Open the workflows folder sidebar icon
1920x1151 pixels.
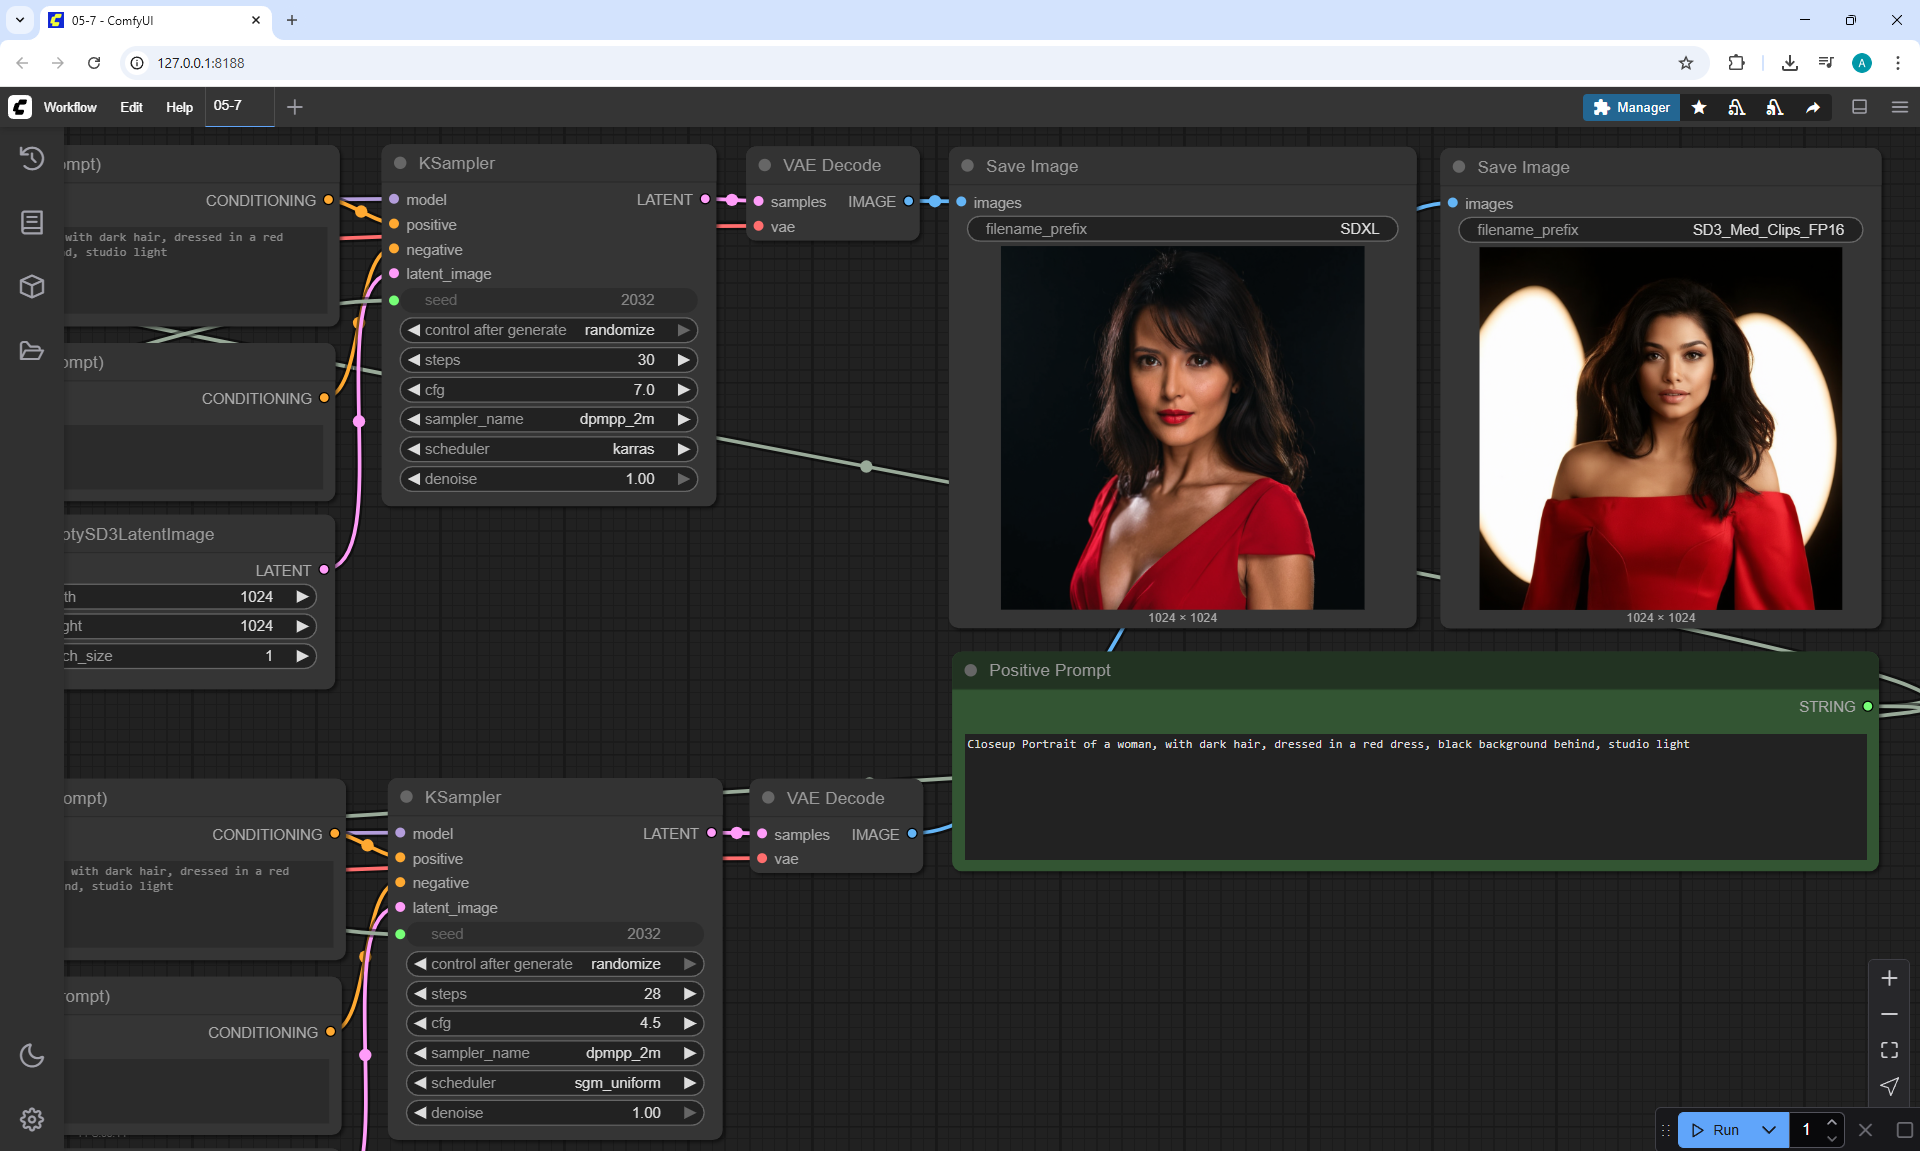(x=32, y=351)
